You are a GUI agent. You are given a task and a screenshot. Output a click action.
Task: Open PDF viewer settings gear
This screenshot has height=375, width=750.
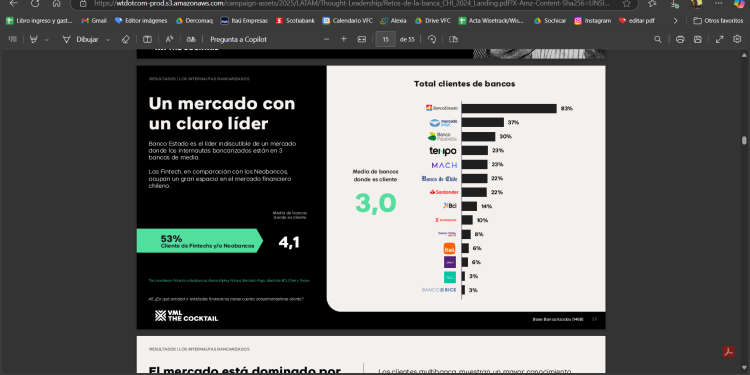737,39
